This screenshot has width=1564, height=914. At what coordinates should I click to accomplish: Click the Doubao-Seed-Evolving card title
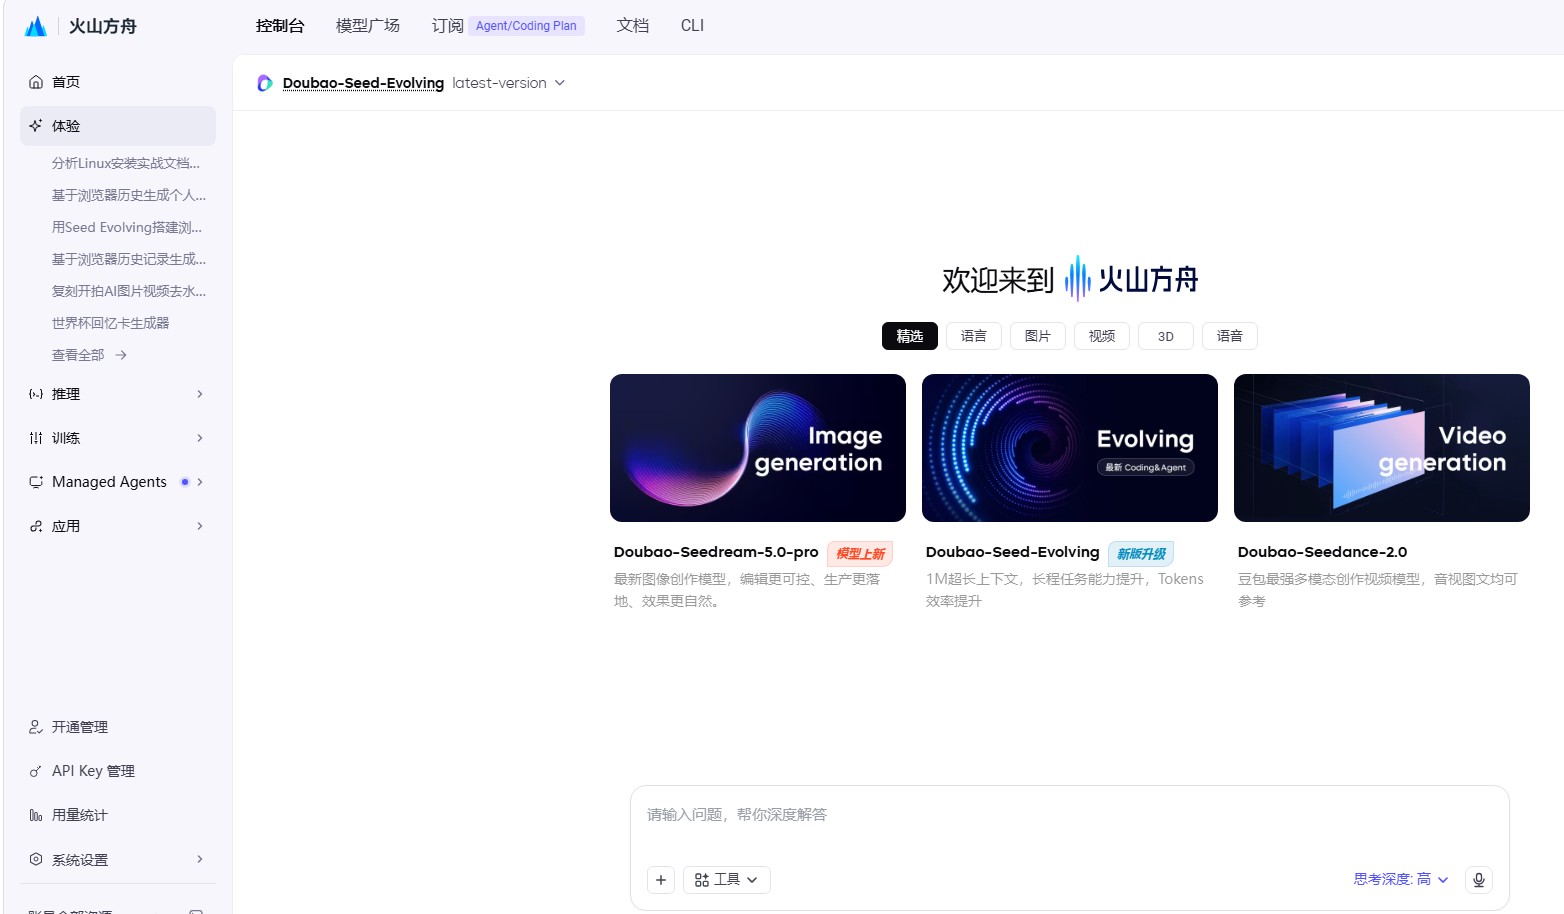pos(1012,552)
